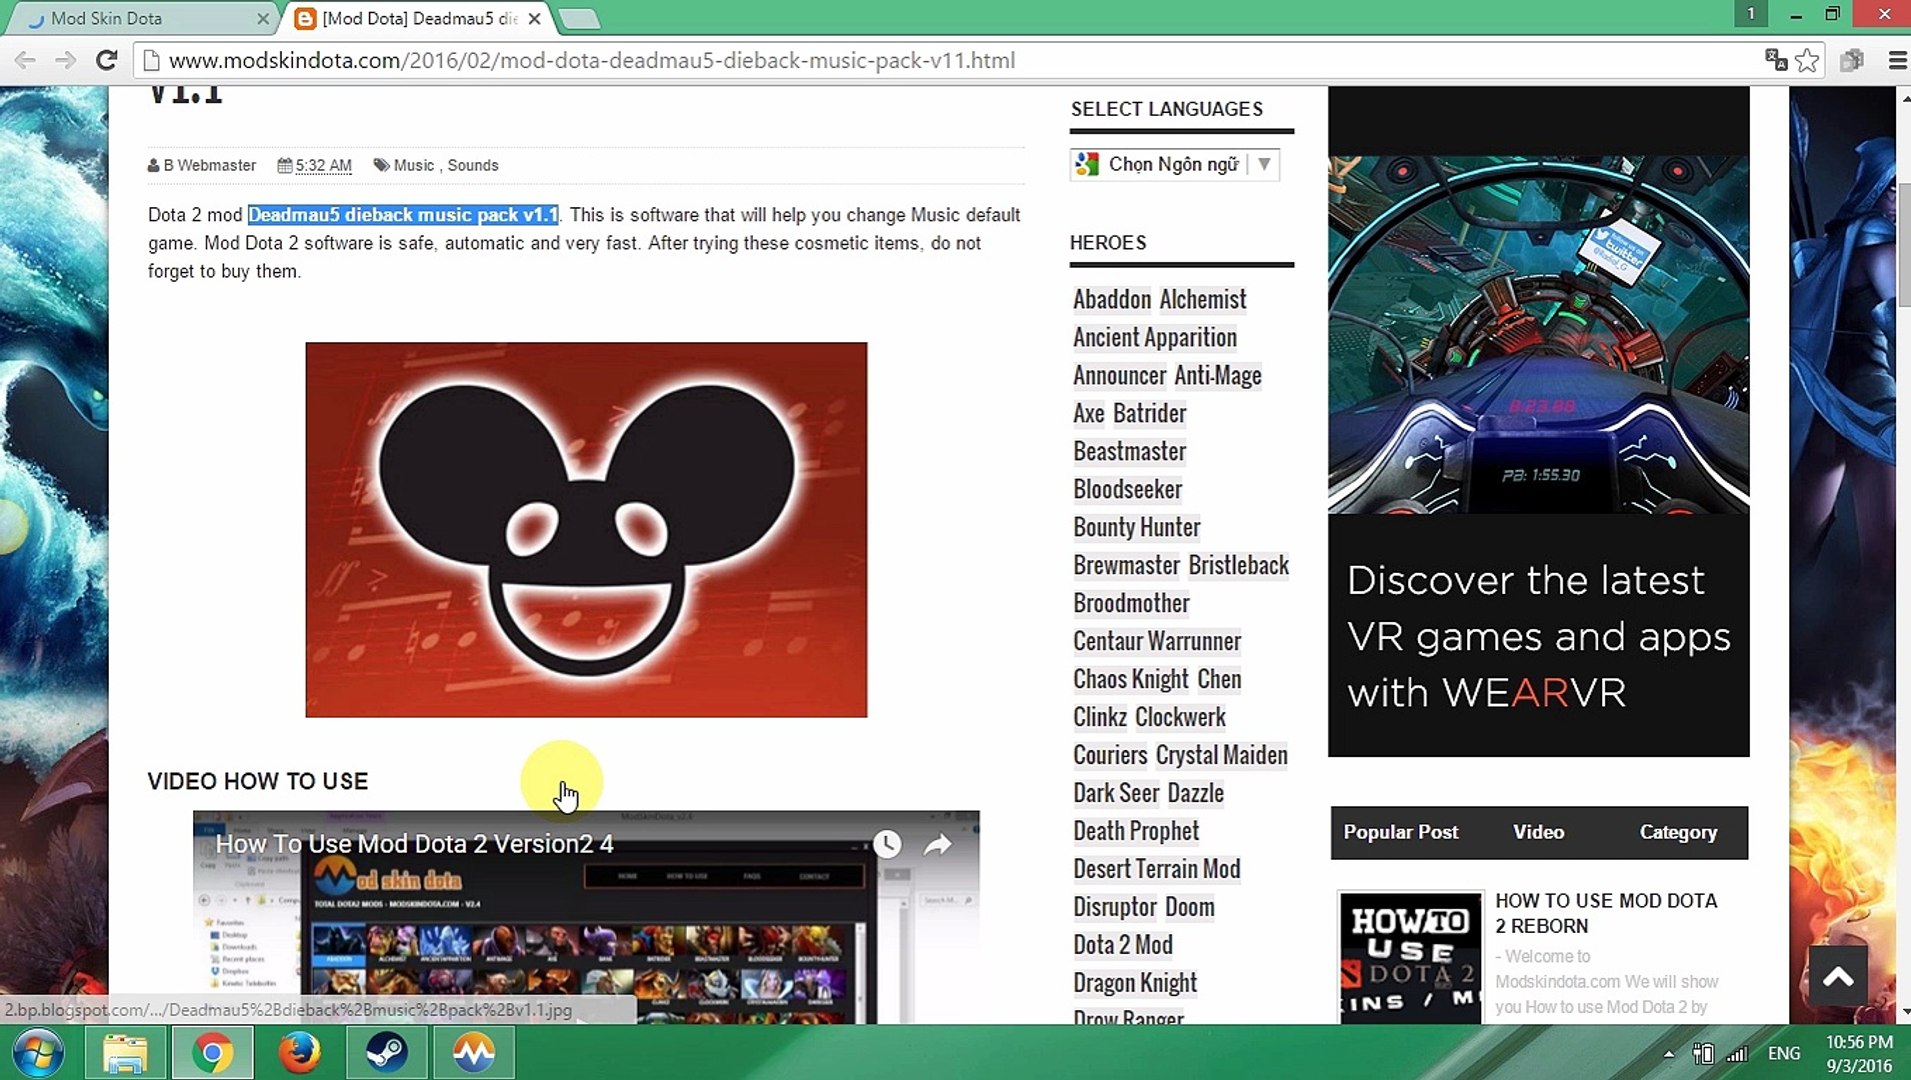Viewport: 1911px width, 1080px height.
Task: Open the Alchemist hero link
Action: [x=1203, y=299]
